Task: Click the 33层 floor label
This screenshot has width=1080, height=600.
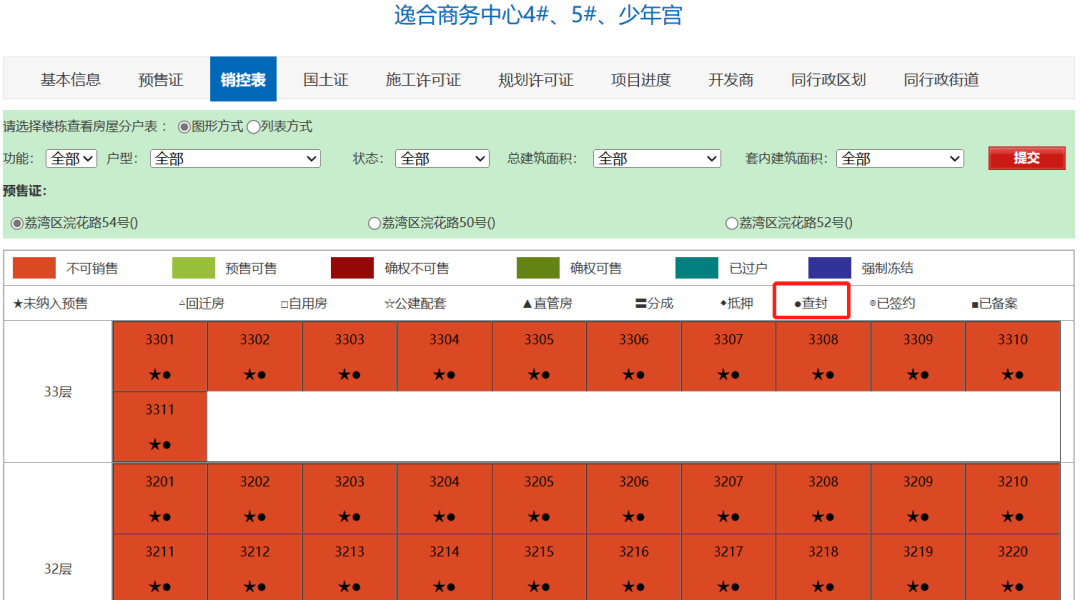Action: click(x=58, y=392)
